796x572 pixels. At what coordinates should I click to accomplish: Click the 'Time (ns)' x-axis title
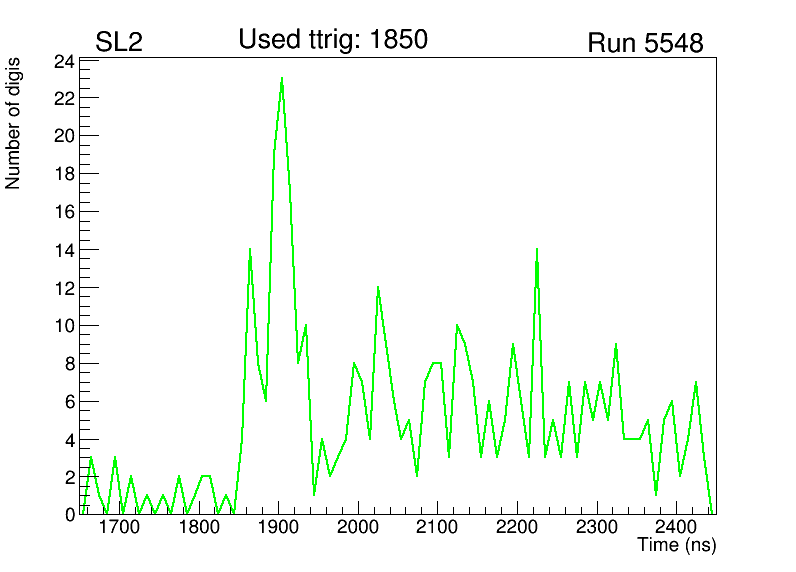click(676, 546)
